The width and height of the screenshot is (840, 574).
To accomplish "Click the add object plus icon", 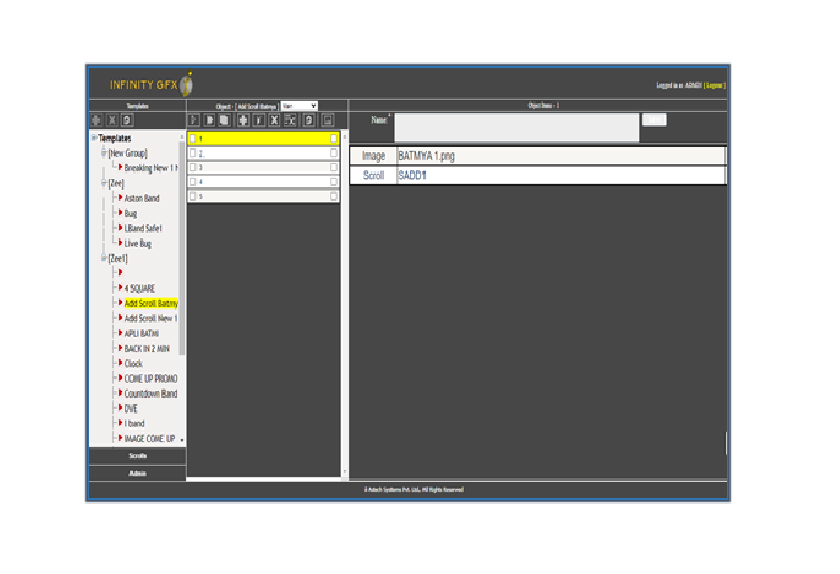I will tap(243, 120).
